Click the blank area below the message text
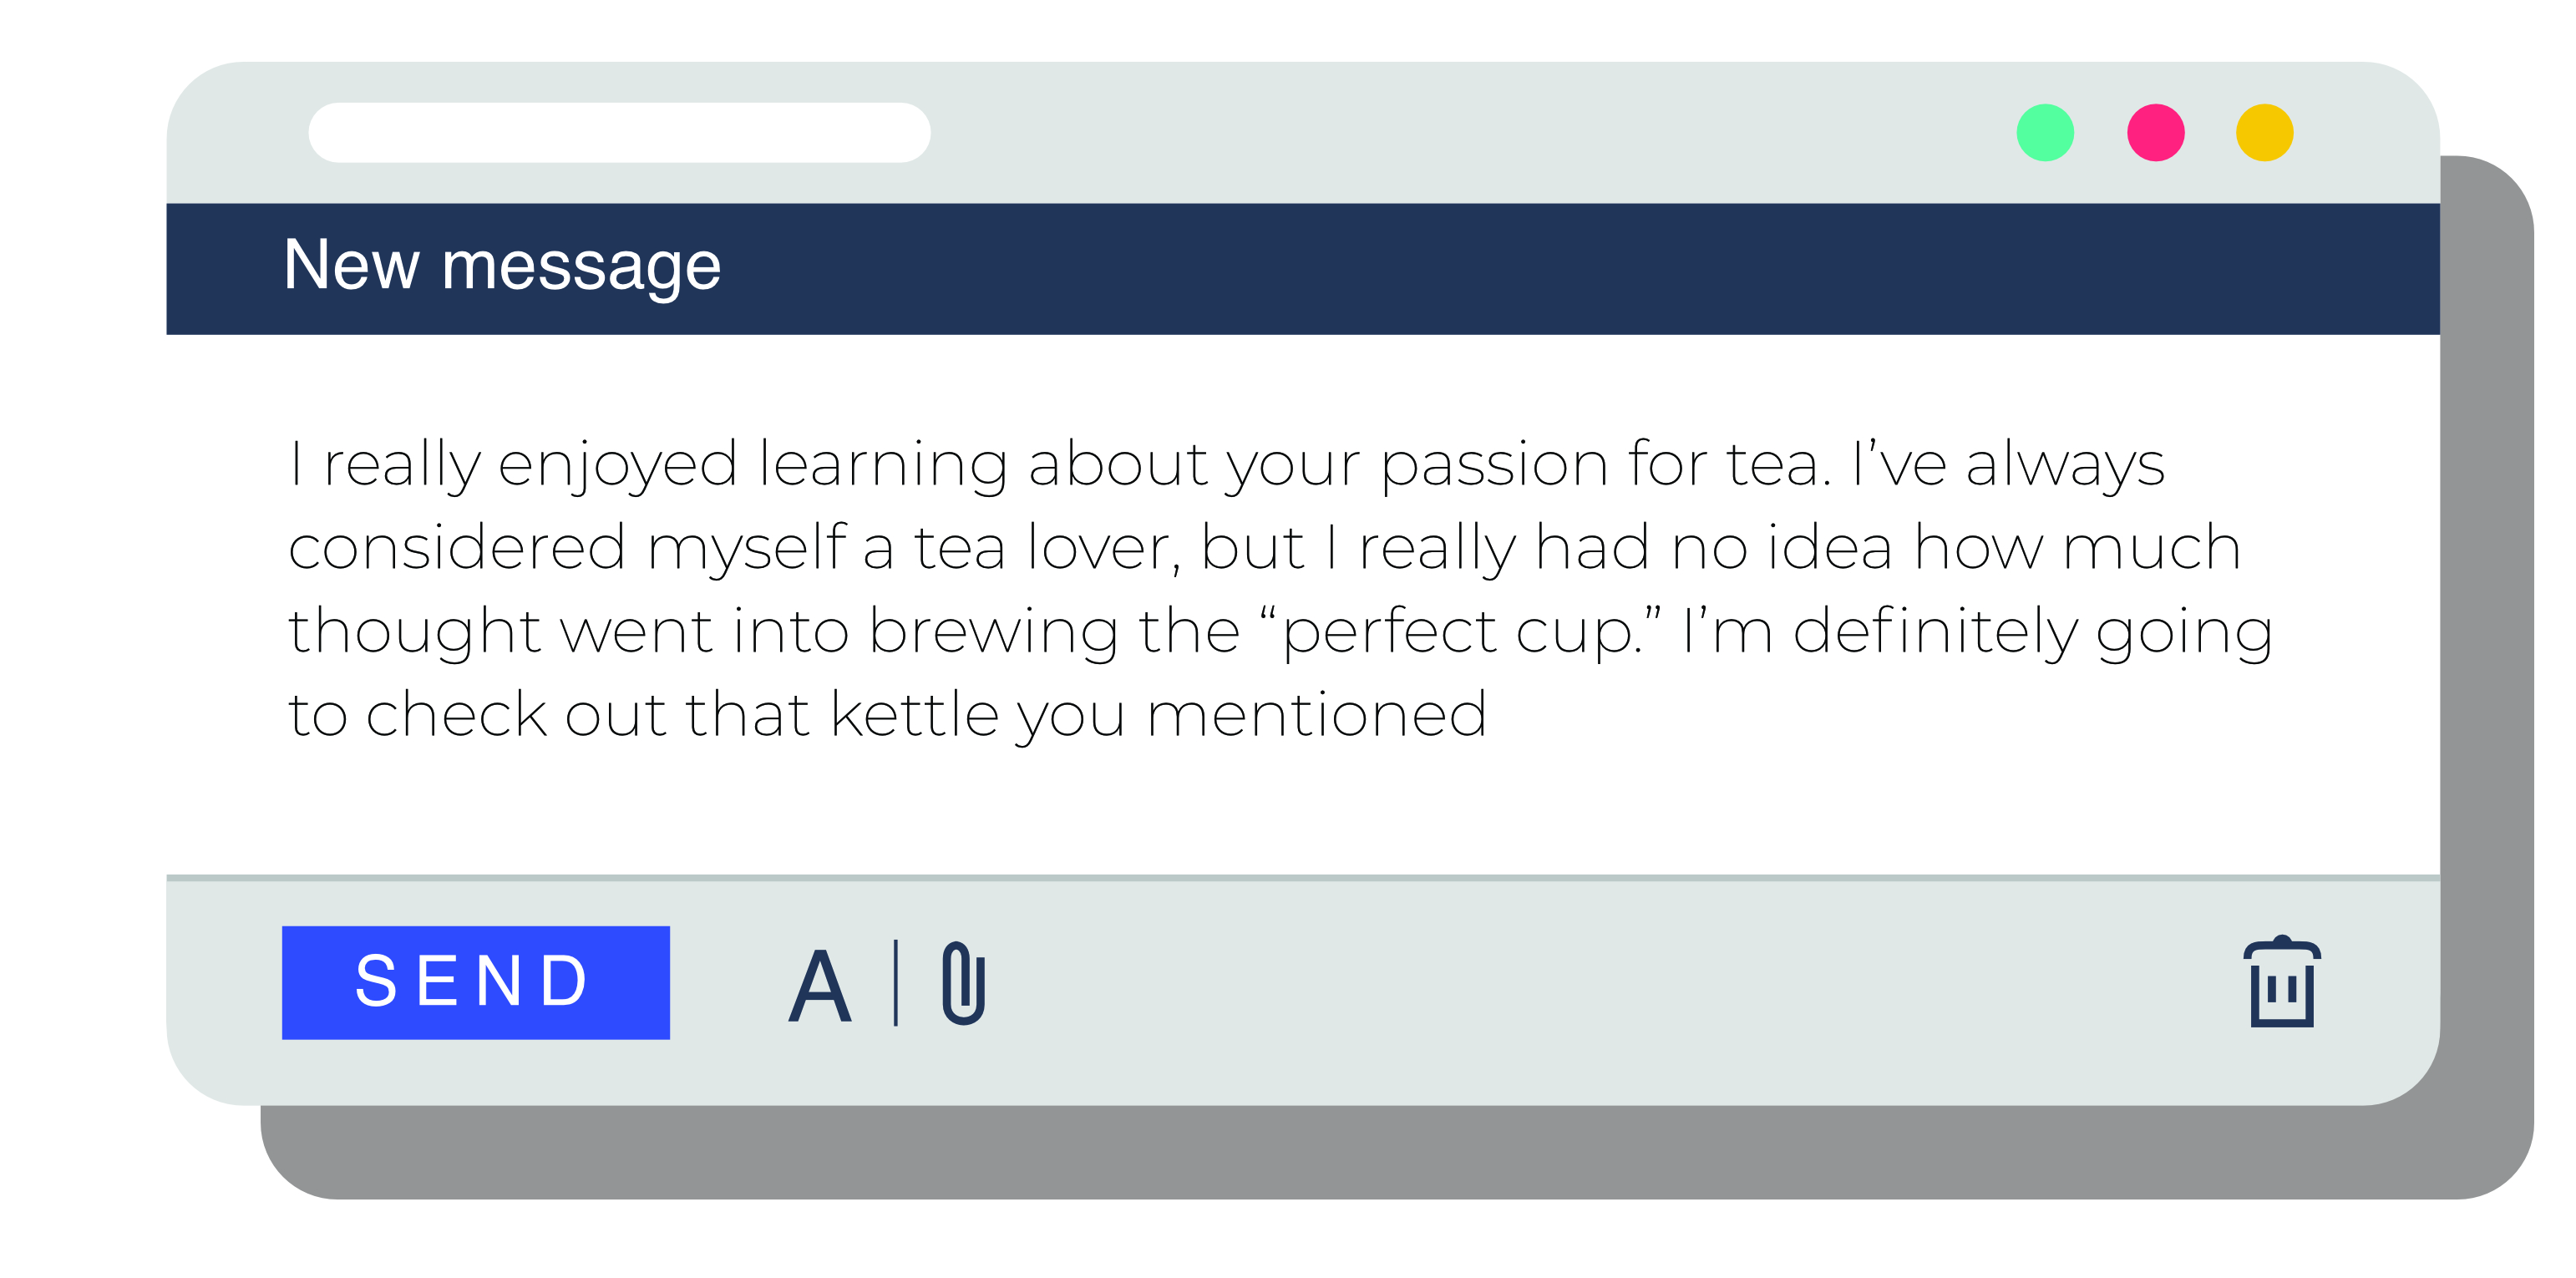 tap(1300, 810)
